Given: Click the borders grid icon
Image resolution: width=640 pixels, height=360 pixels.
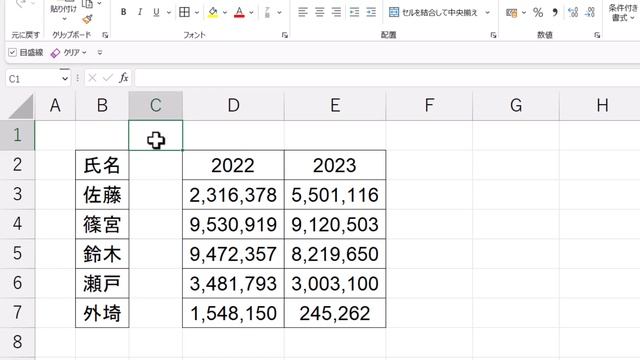Looking at the screenshot, I should [184, 12].
